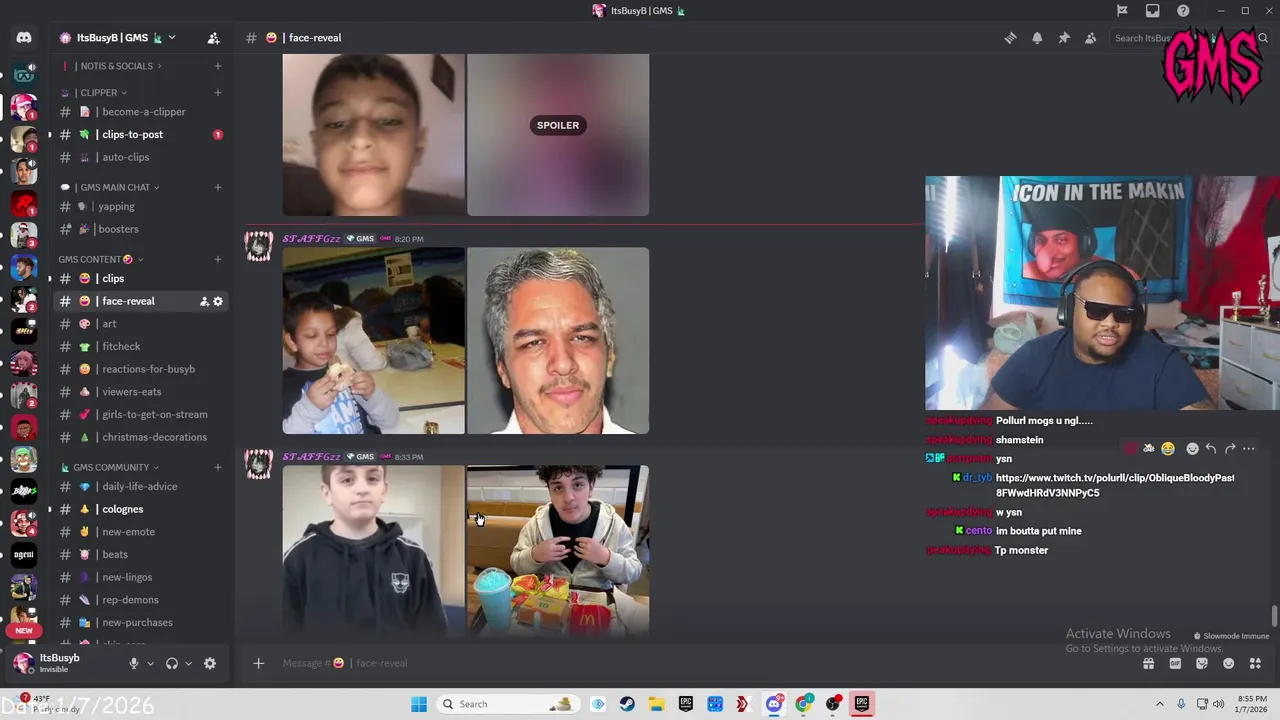Collapse the CLIPPER category
1280x720 pixels.
[x=98, y=93]
